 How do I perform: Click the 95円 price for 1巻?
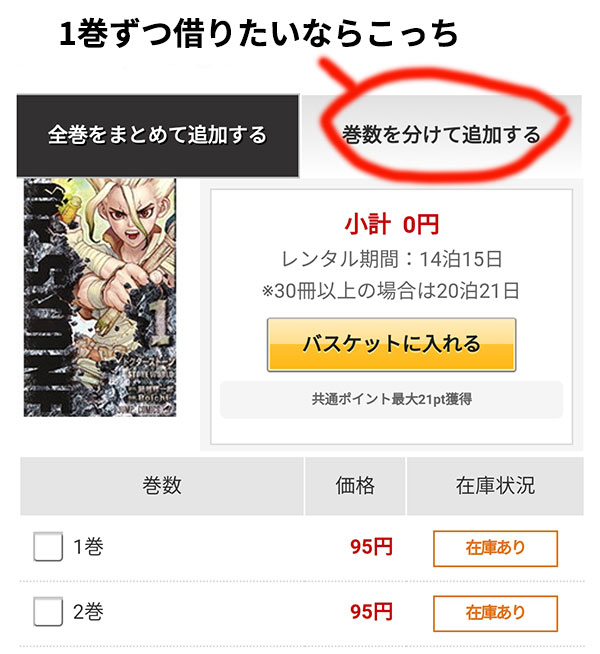pyautogui.click(x=372, y=547)
